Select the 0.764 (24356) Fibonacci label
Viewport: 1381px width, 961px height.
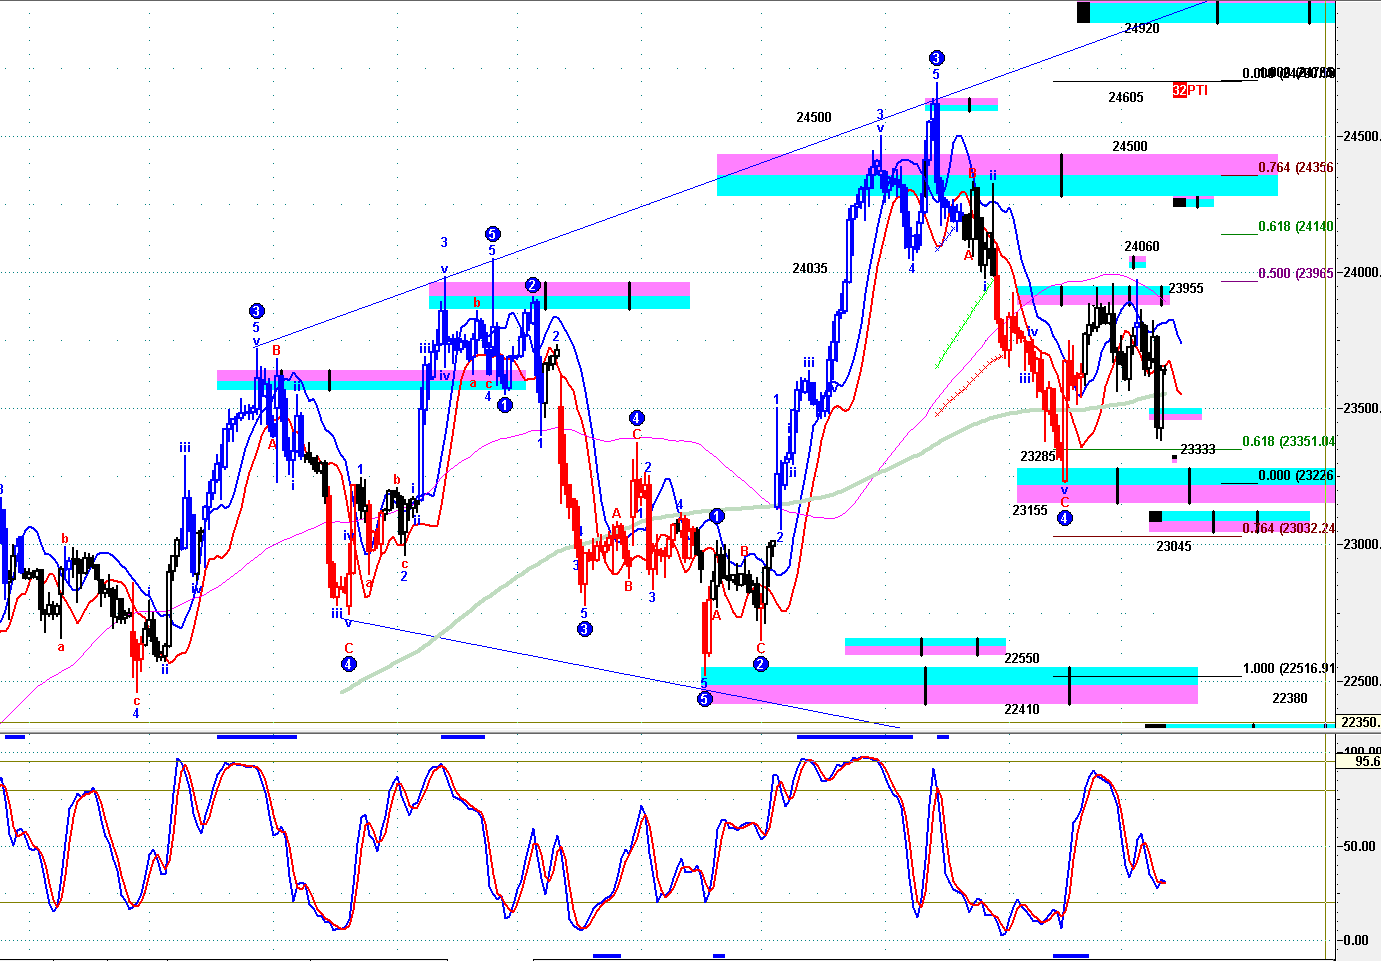1296,167
